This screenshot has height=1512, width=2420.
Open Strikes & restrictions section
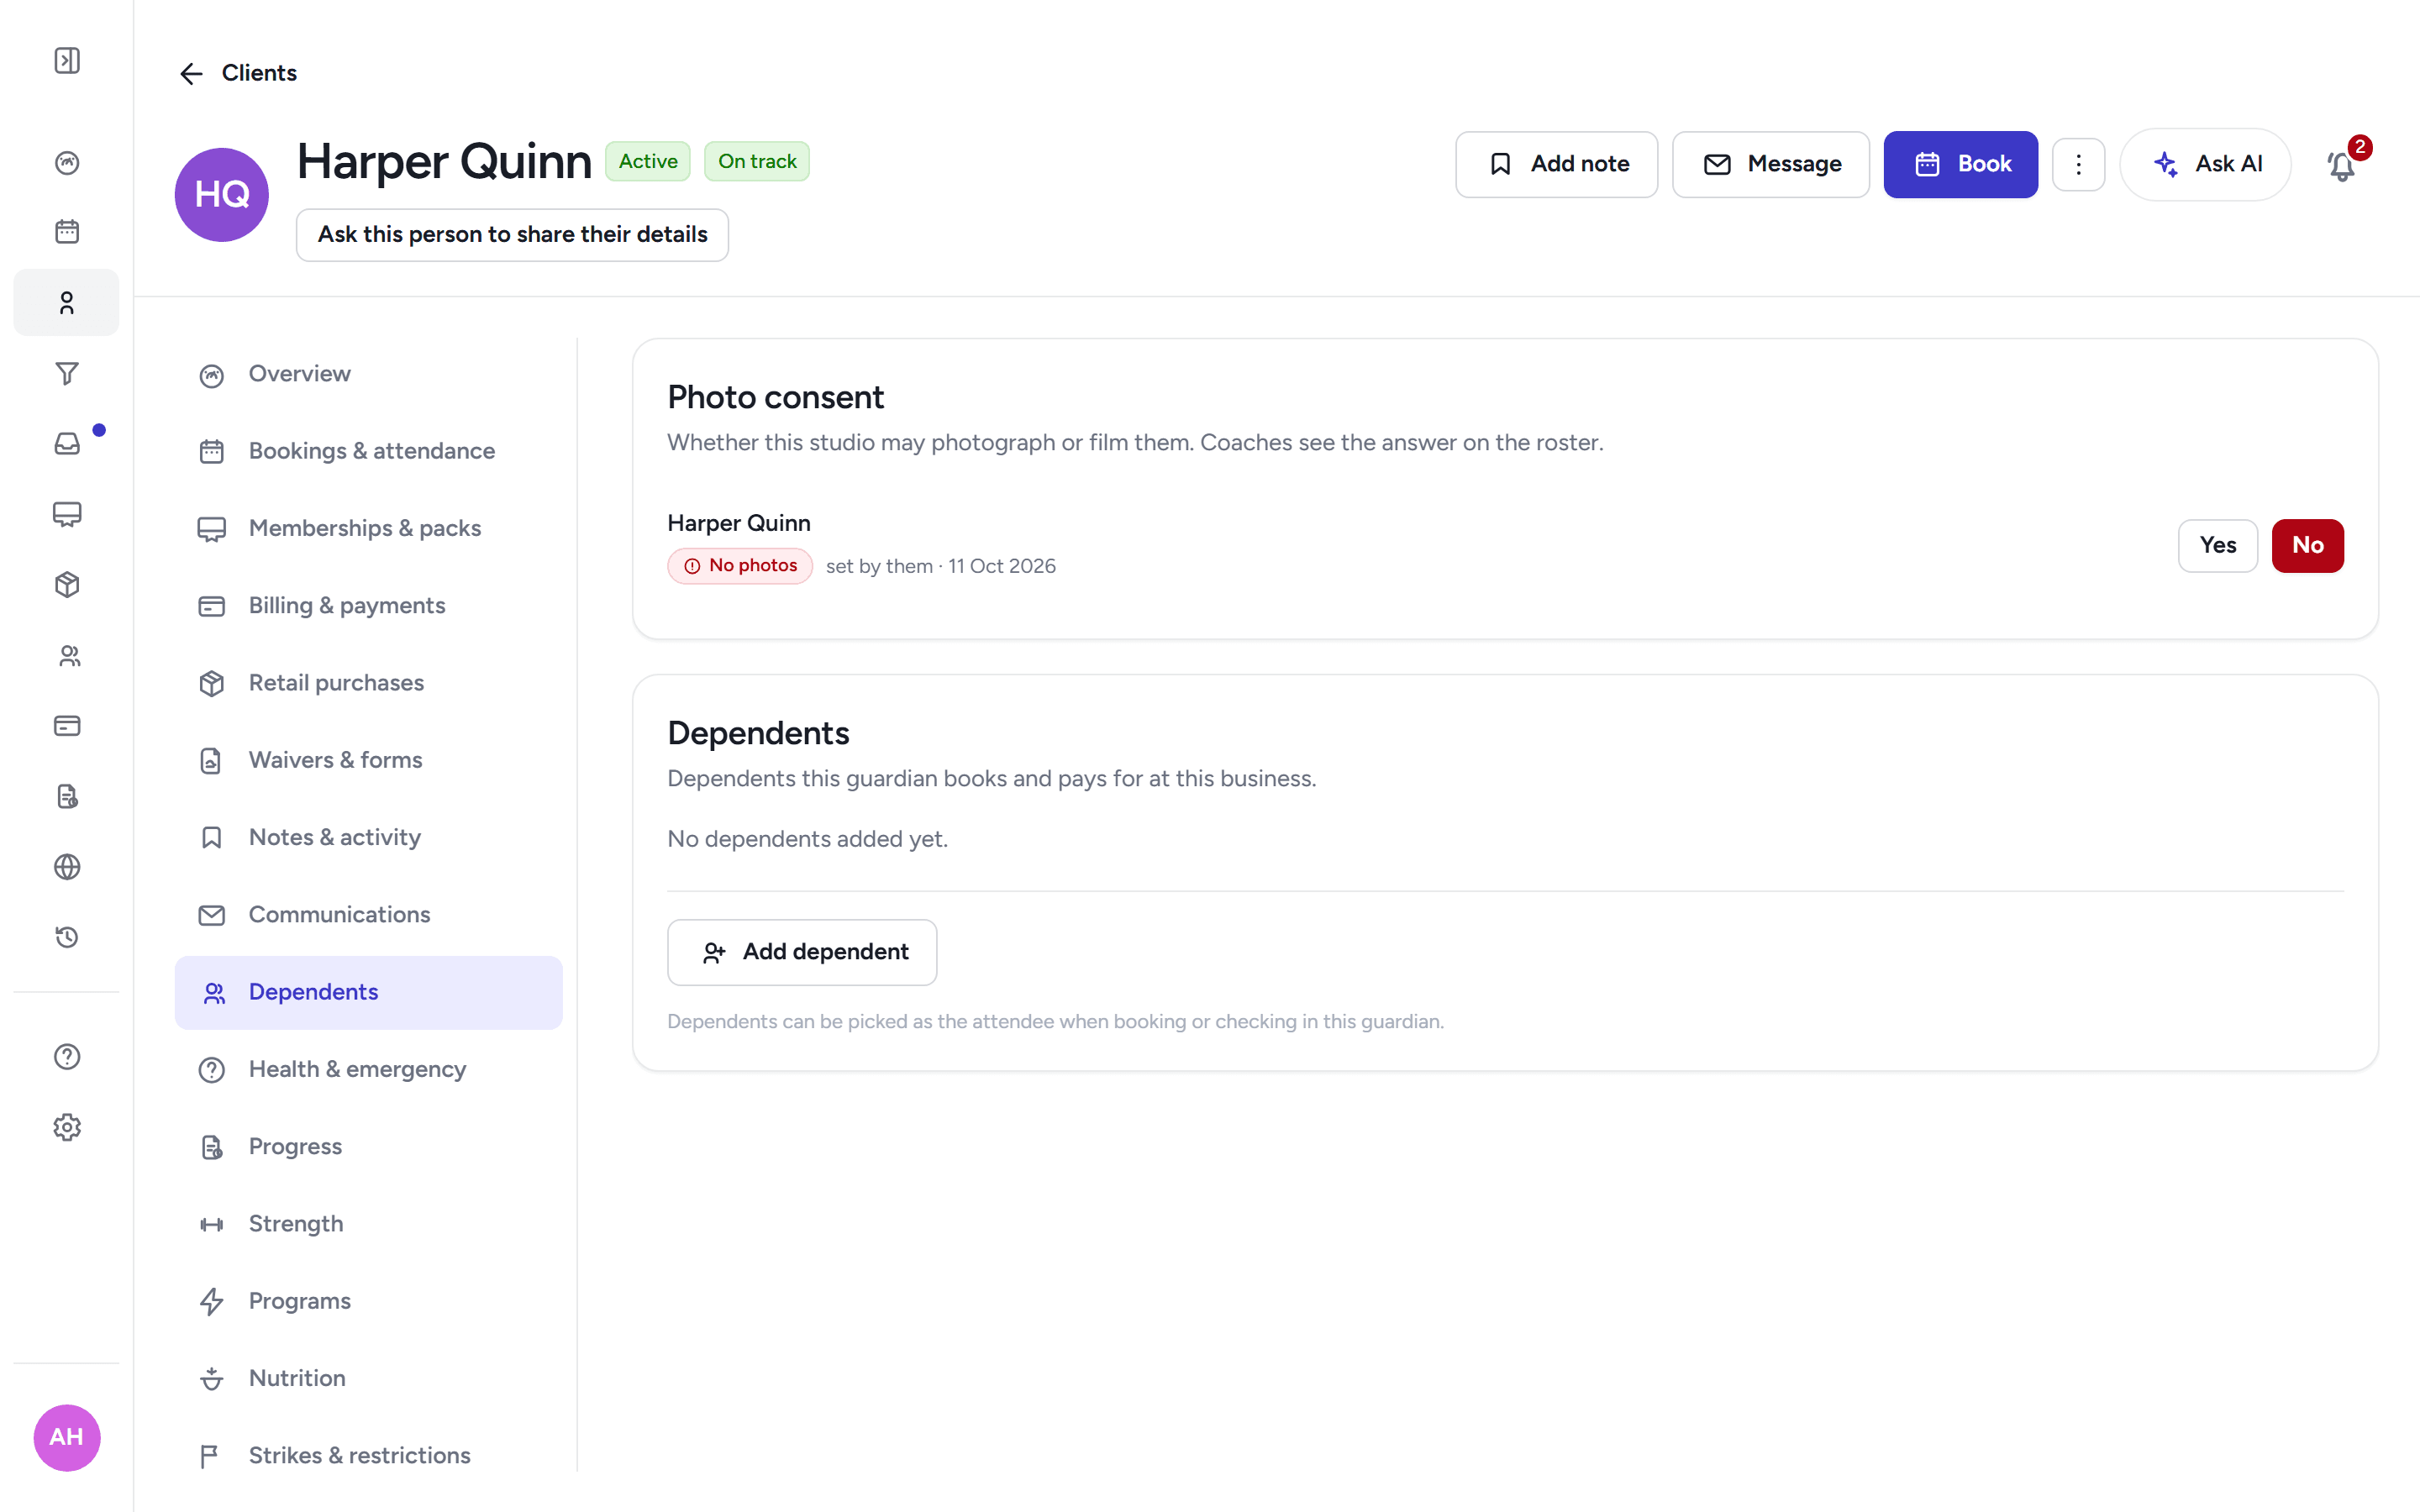coord(368,1455)
